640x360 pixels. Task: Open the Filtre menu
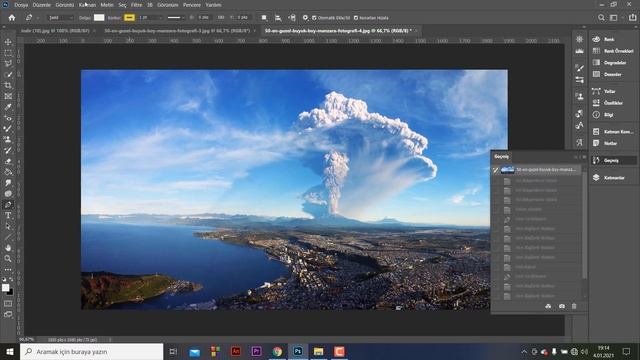coord(136,5)
